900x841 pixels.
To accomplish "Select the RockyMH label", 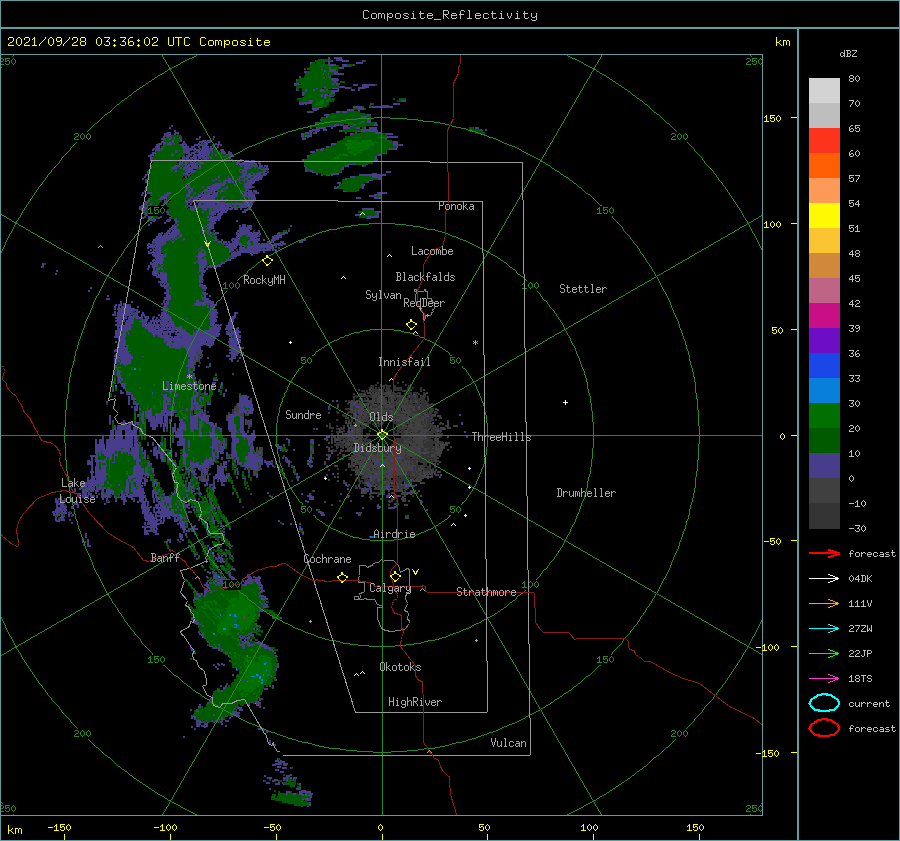I will [264, 280].
